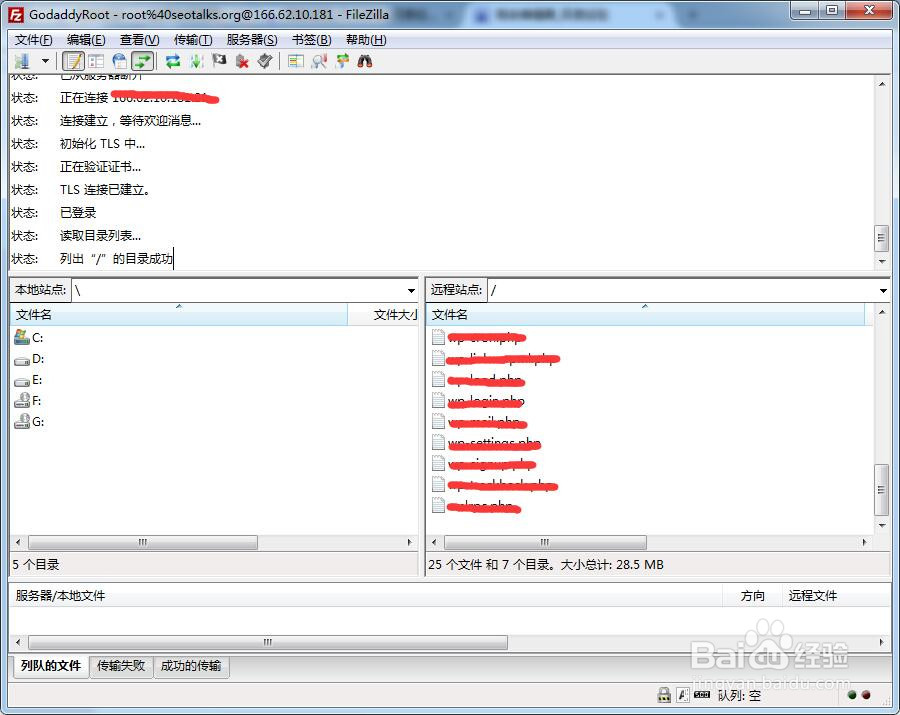Viewport: 900px width, 715px height.
Task: Switch to the 传输失败 tab
Action: (x=121, y=666)
